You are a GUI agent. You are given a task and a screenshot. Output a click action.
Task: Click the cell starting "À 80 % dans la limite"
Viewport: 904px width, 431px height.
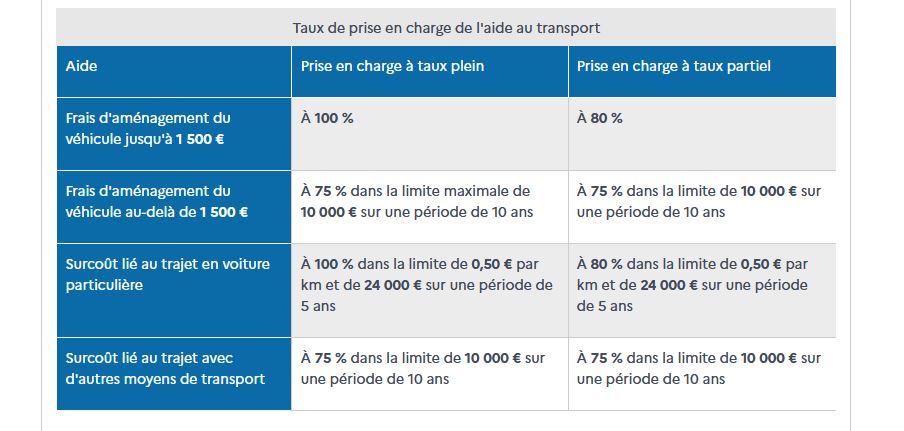[x=699, y=284]
